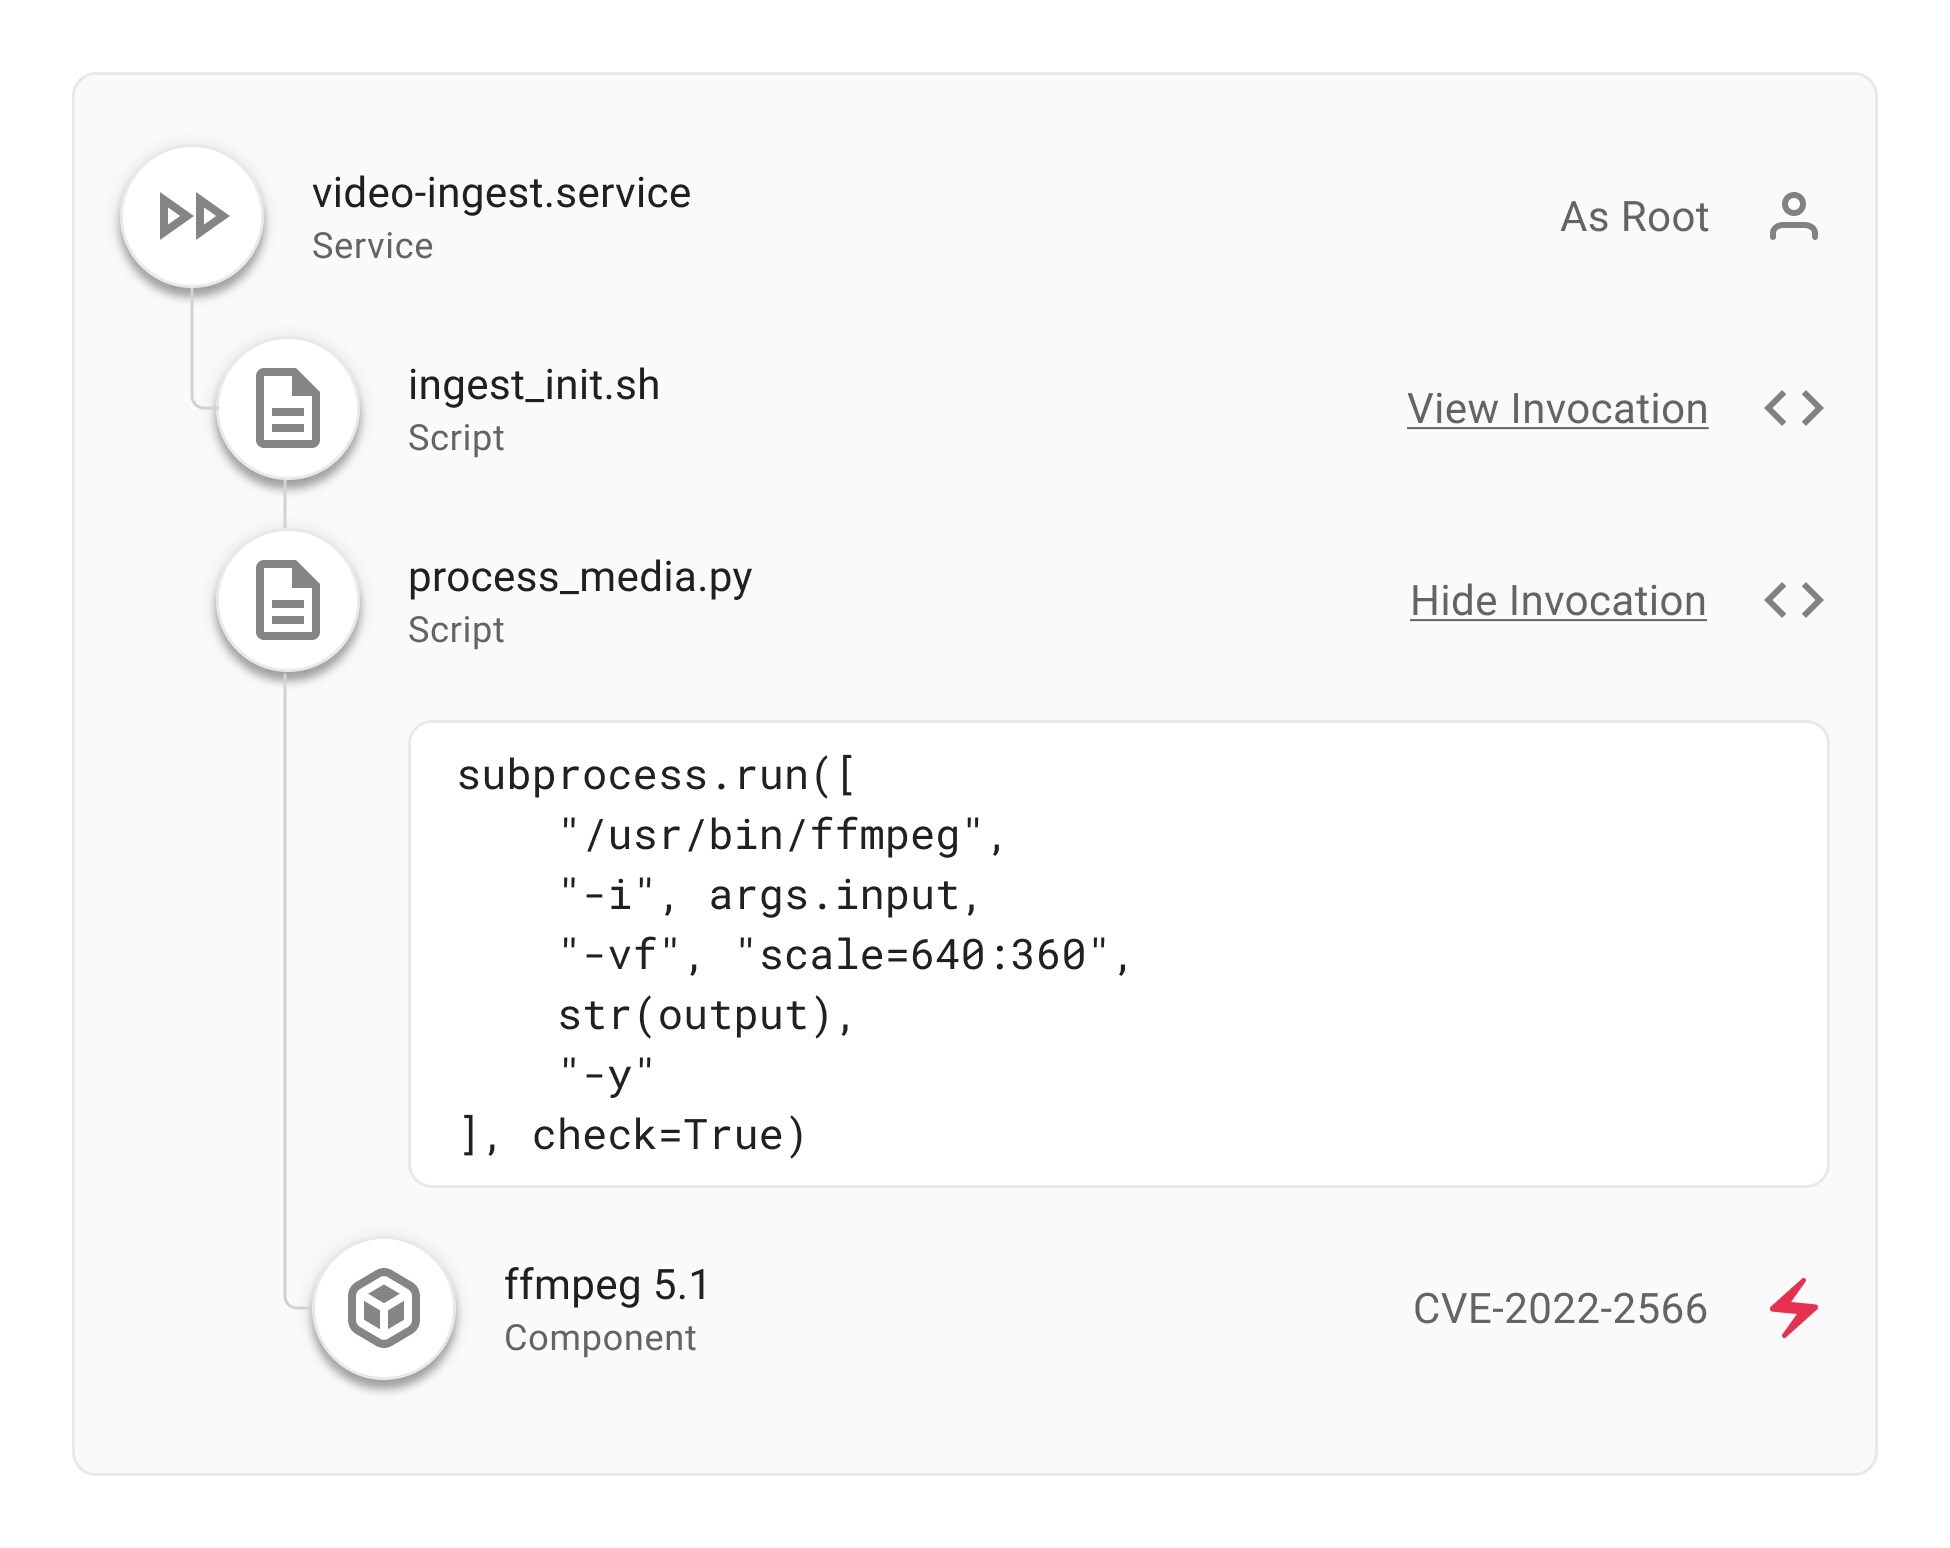This screenshot has height=1548, width=1950.
Task: Select the ingest_init.sh script file icon
Action: point(286,410)
